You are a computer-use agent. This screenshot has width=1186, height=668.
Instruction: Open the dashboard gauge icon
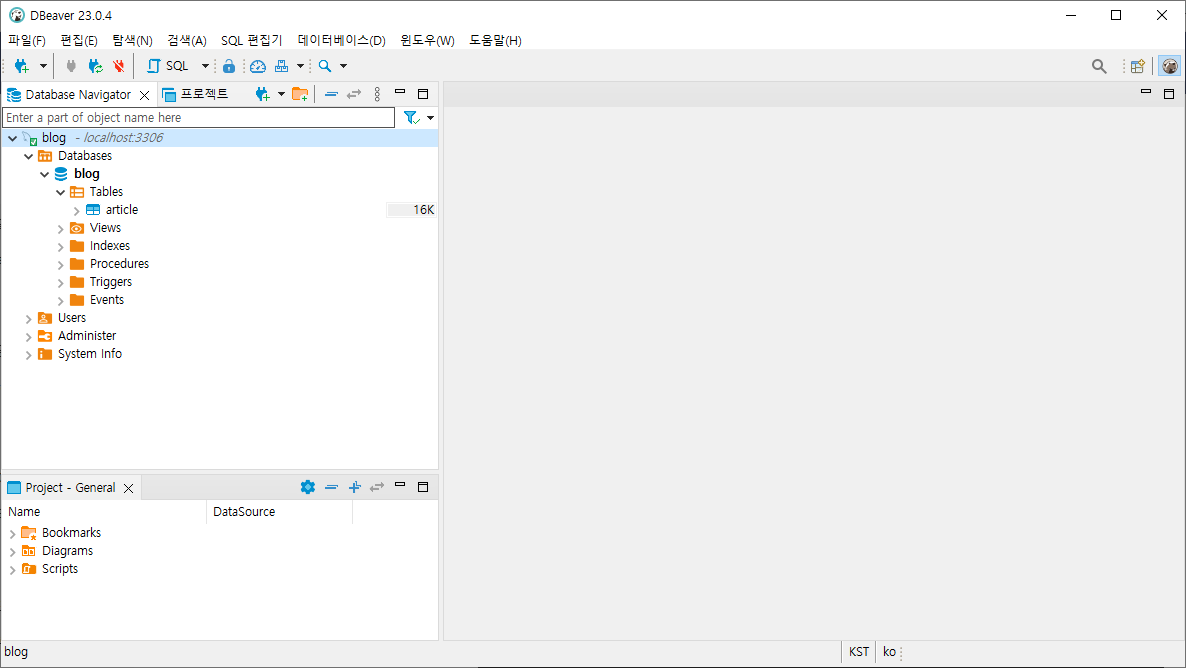pos(258,67)
